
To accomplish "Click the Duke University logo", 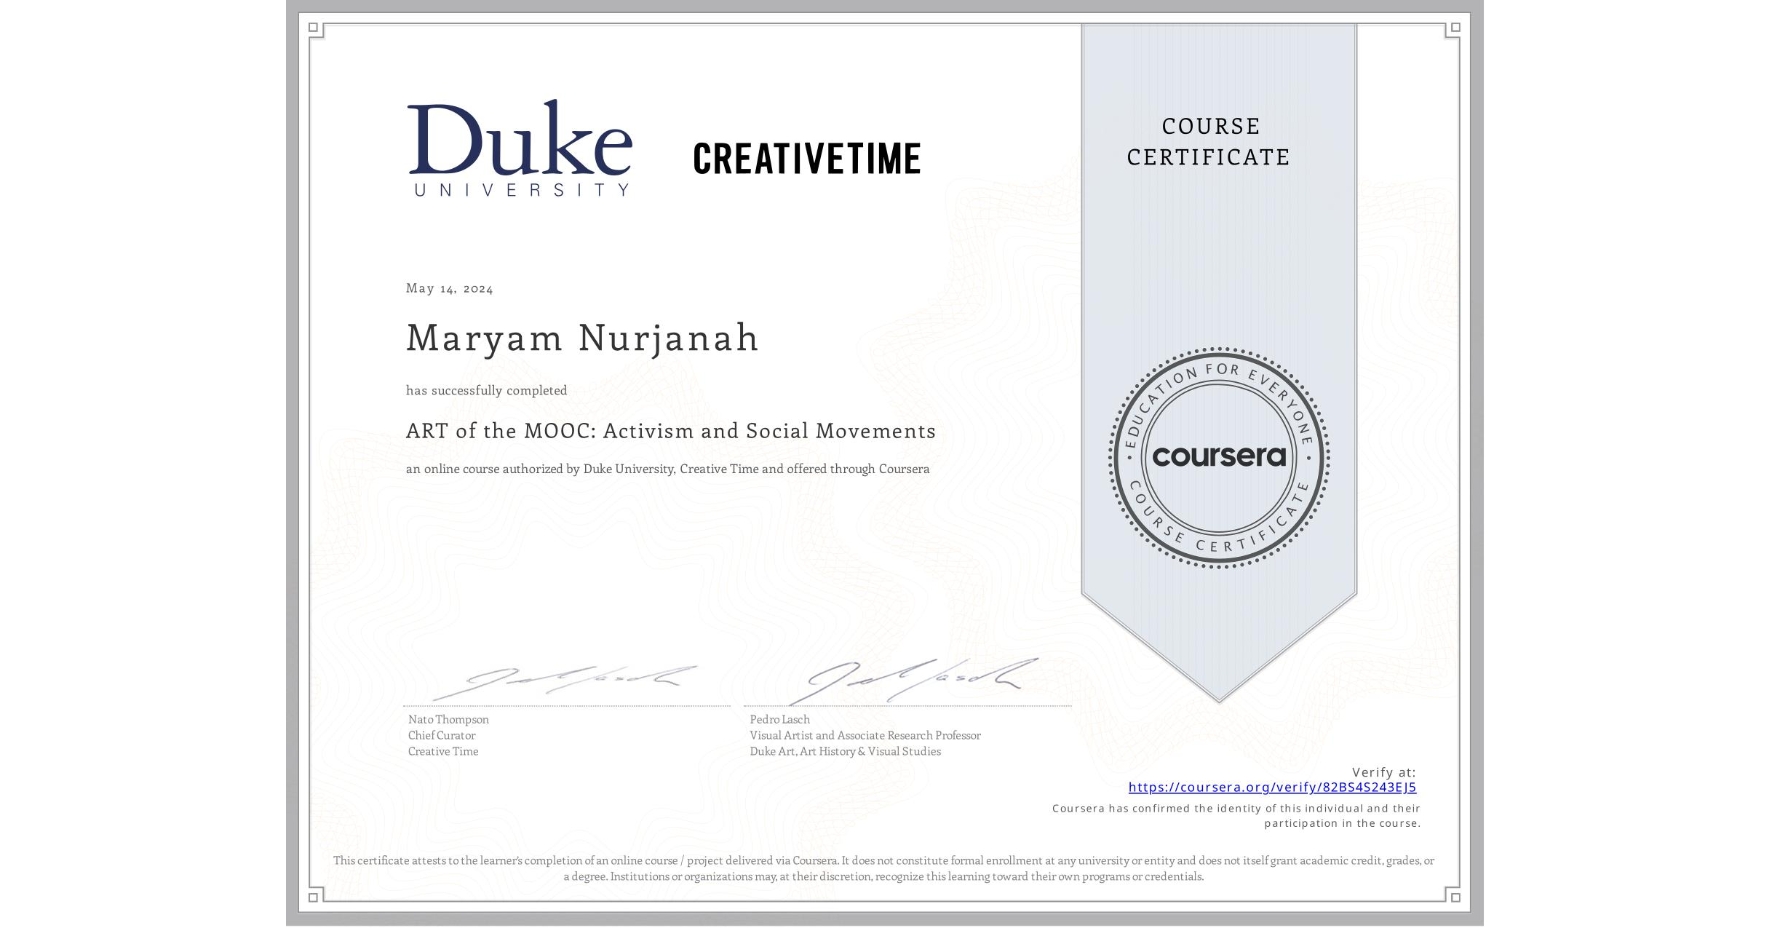I will click(520, 148).
